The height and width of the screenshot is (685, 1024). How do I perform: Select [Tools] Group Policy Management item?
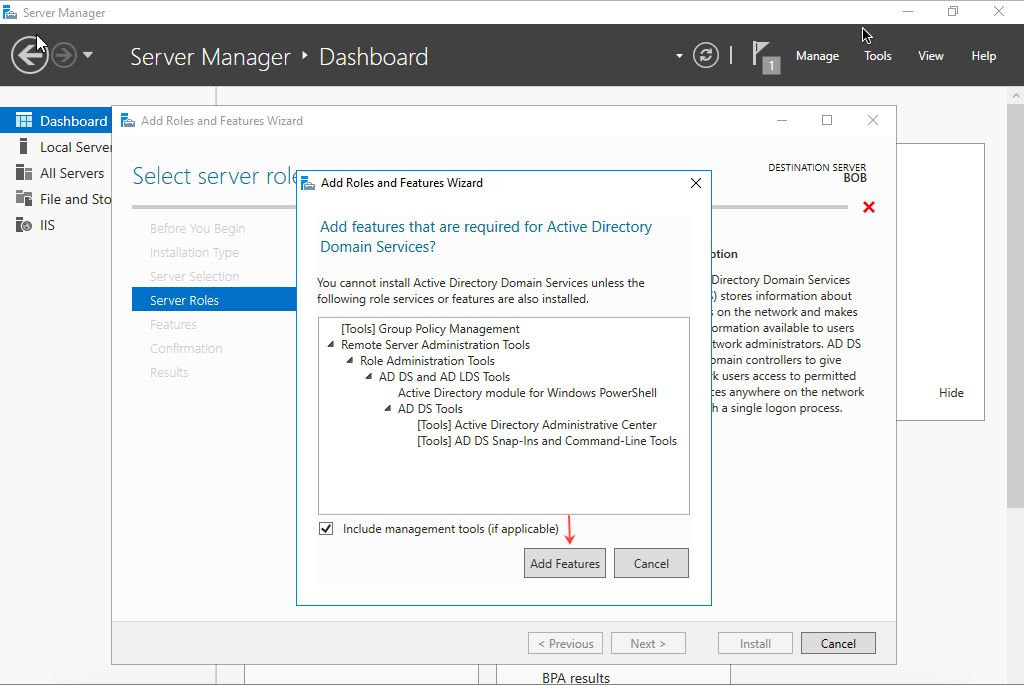click(430, 329)
